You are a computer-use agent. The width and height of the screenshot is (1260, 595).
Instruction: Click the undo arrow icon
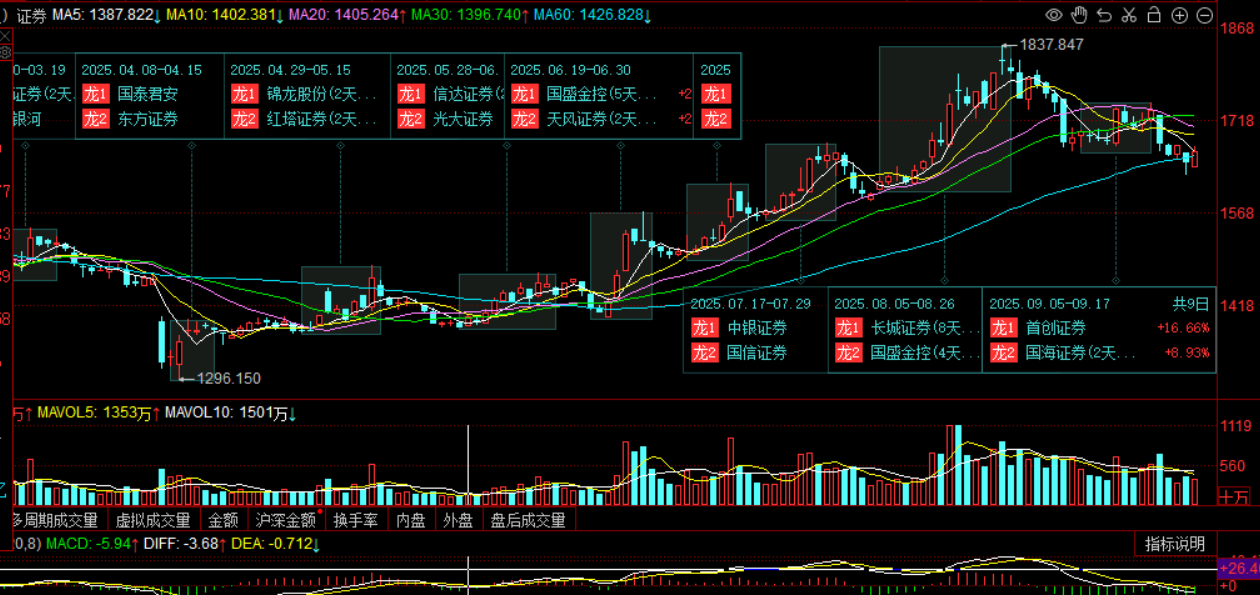coord(1104,15)
